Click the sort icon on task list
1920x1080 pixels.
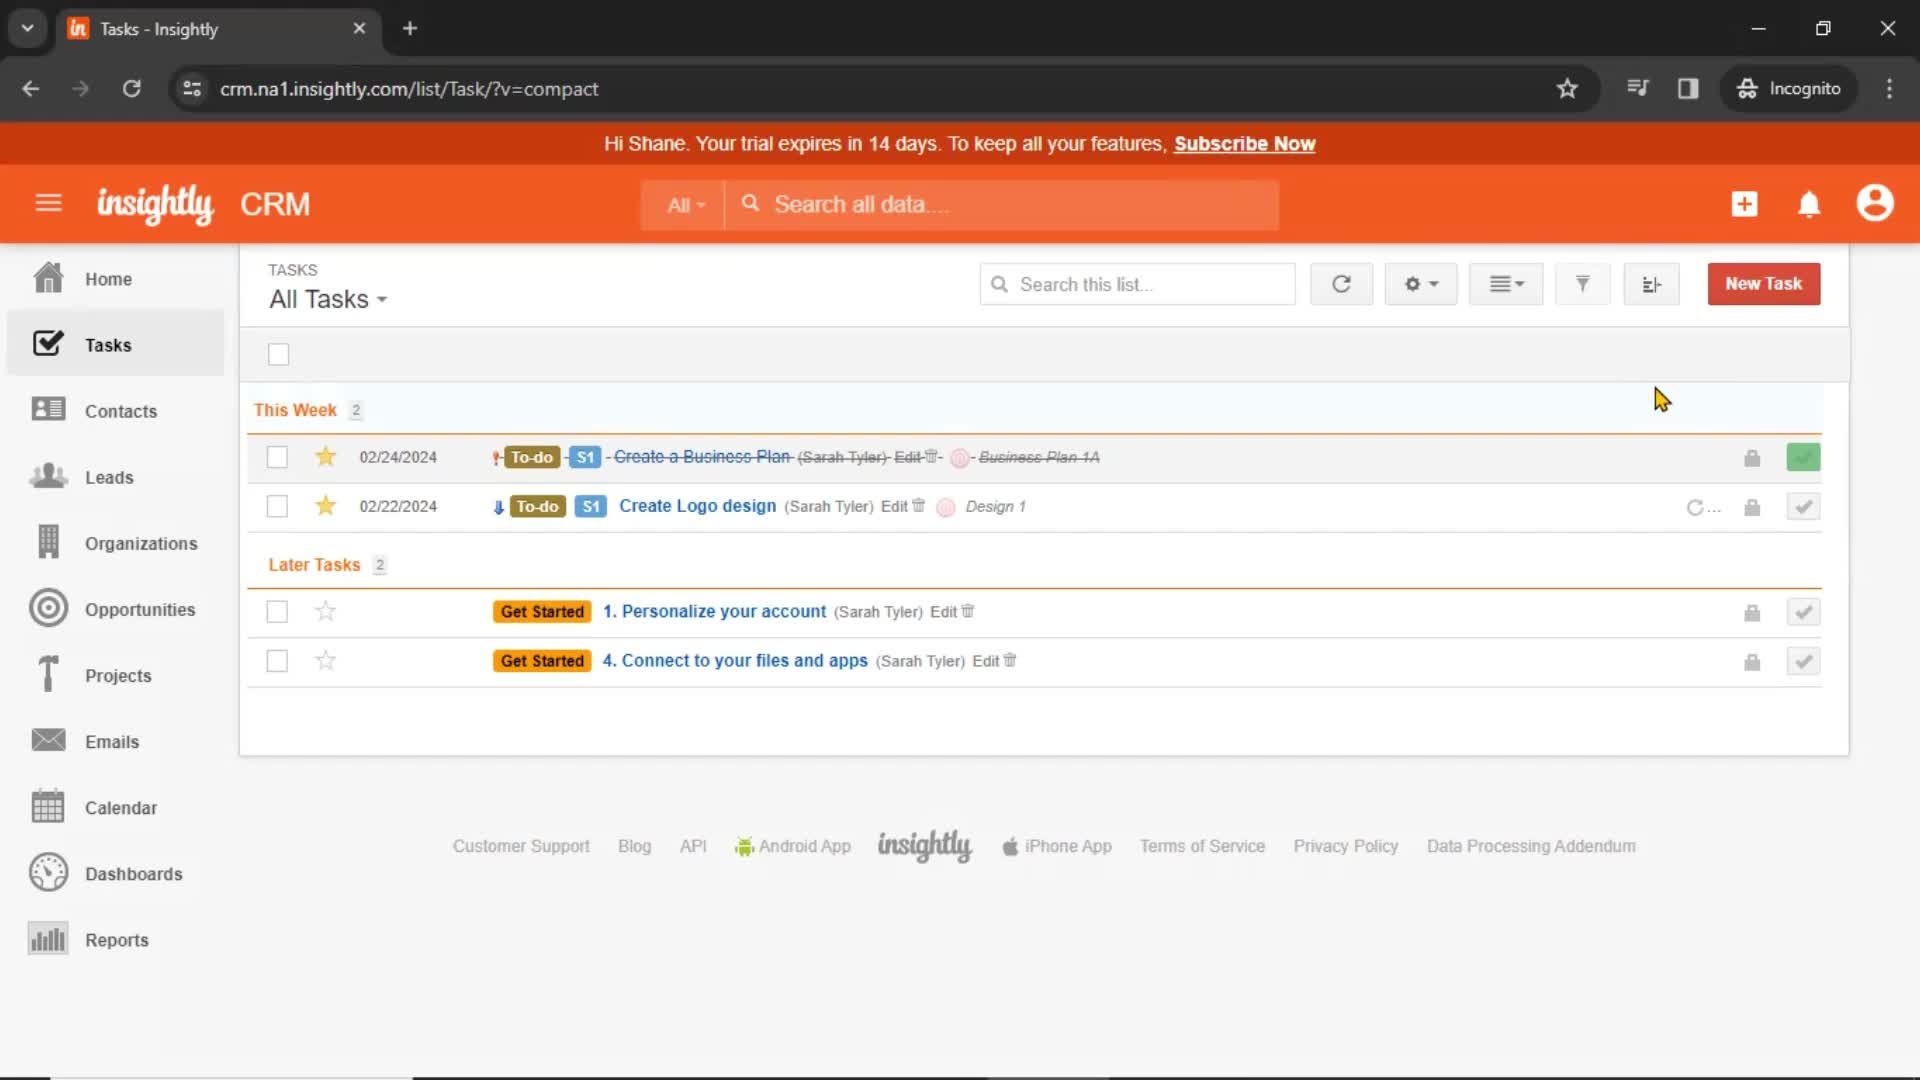[1651, 284]
